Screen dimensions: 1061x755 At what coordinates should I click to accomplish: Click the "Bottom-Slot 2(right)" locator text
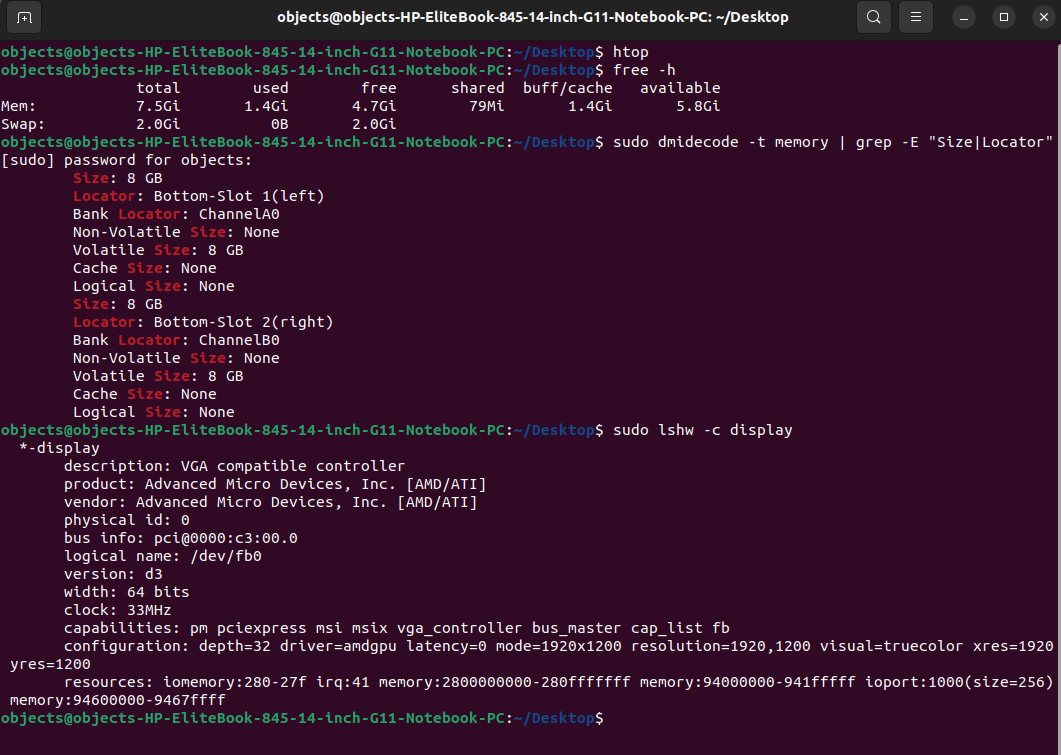pyautogui.click(x=243, y=322)
